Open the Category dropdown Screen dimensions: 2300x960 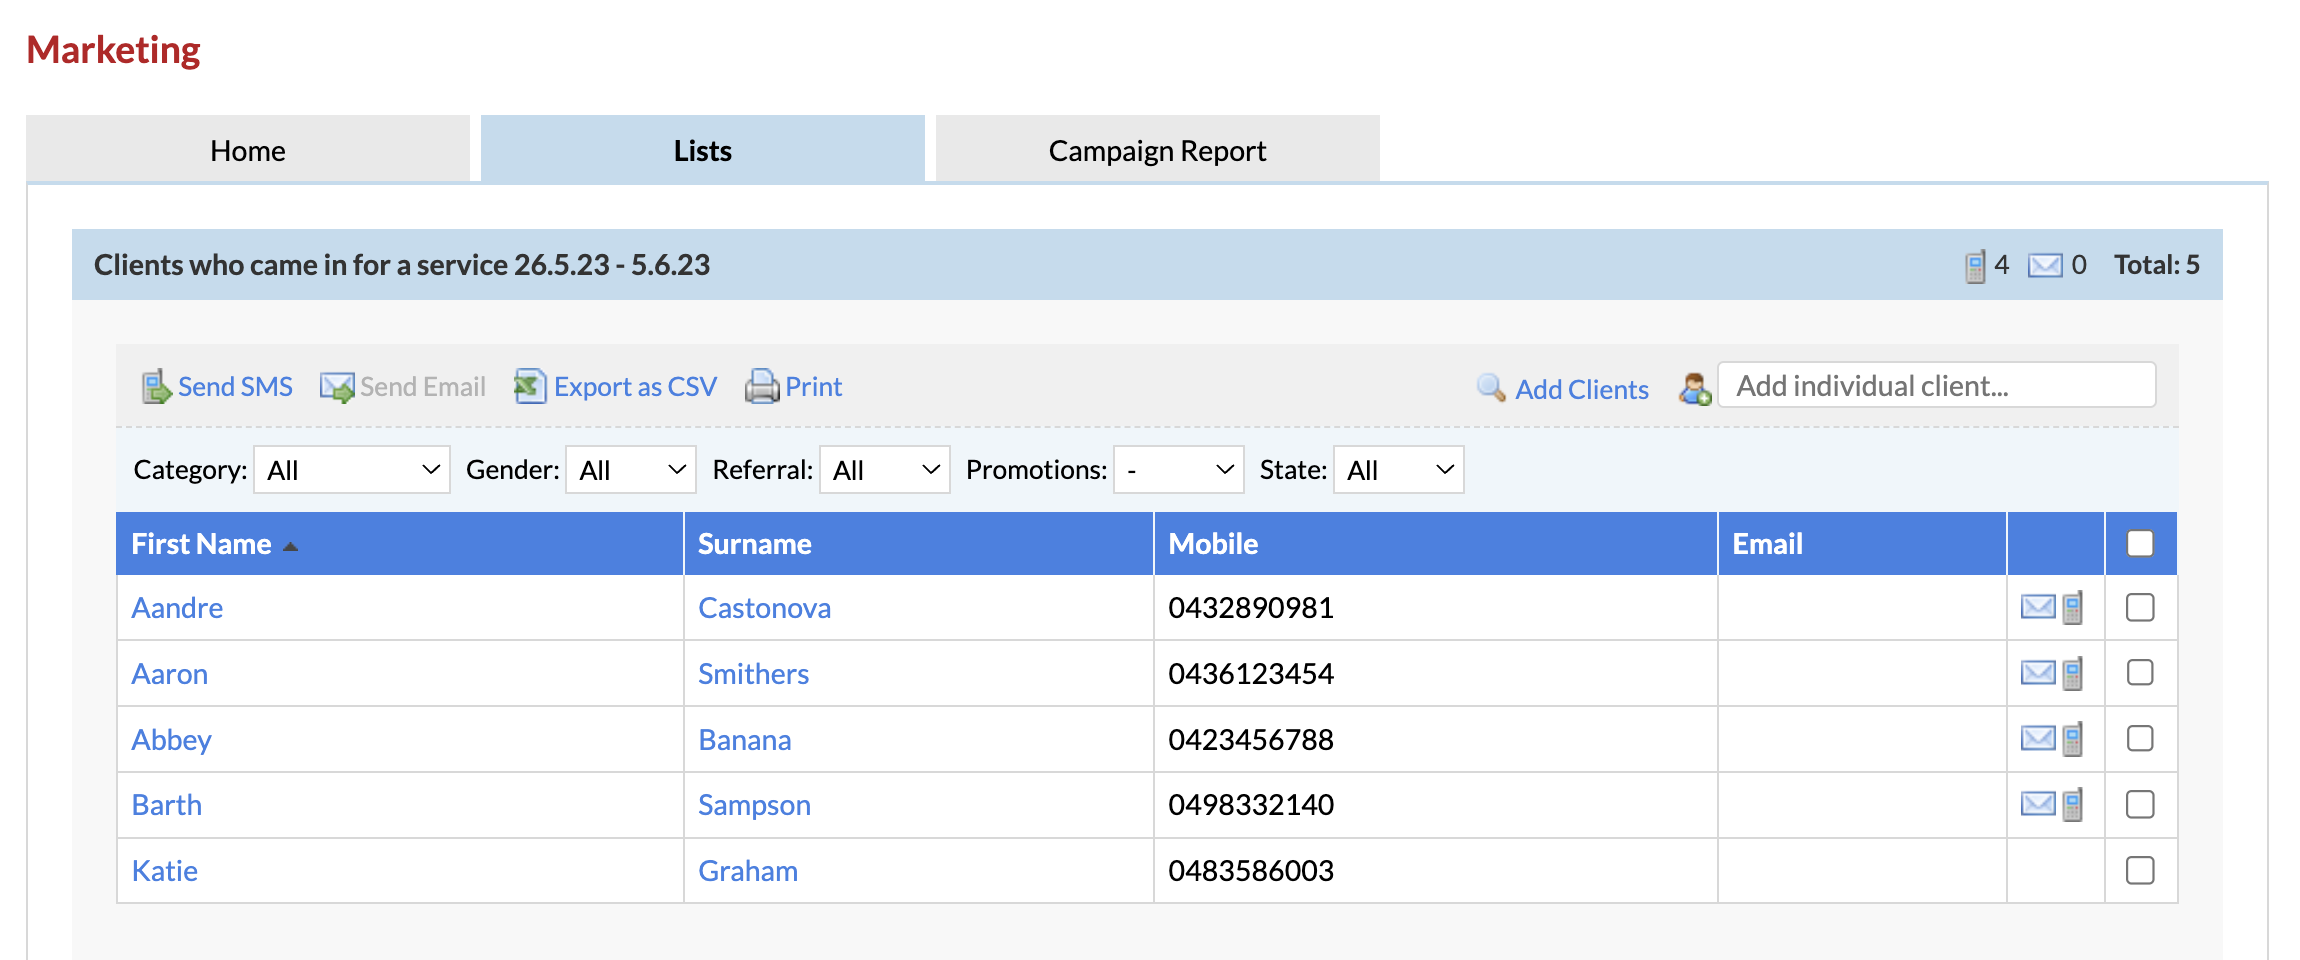click(x=352, y=470)
